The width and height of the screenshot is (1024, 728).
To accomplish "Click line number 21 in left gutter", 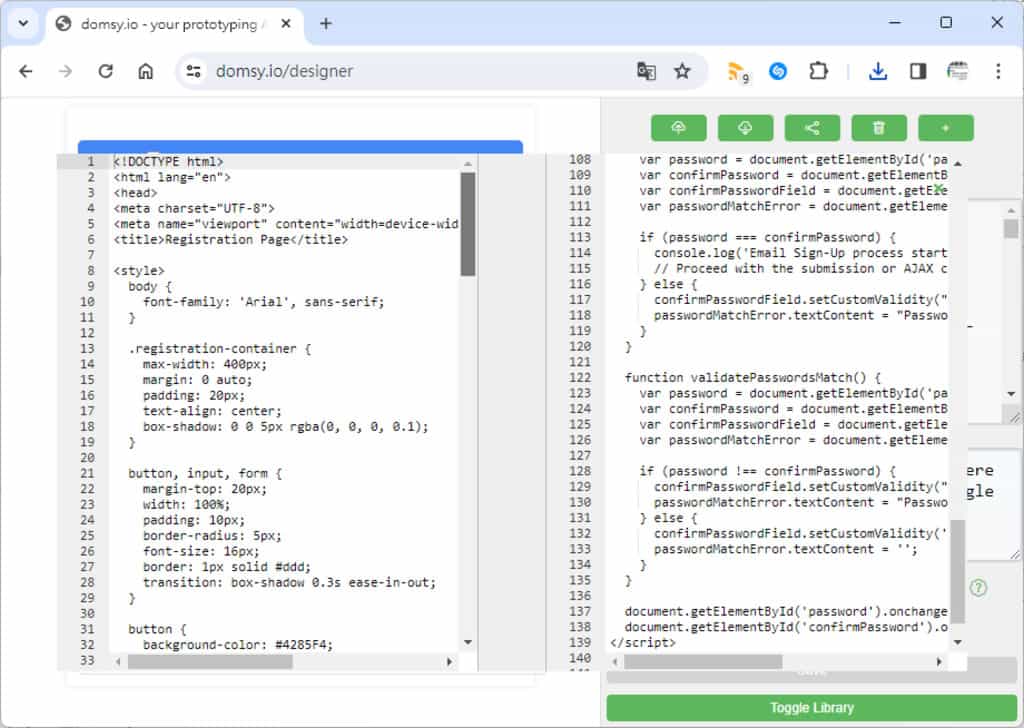I will click(x=88, y=473).
